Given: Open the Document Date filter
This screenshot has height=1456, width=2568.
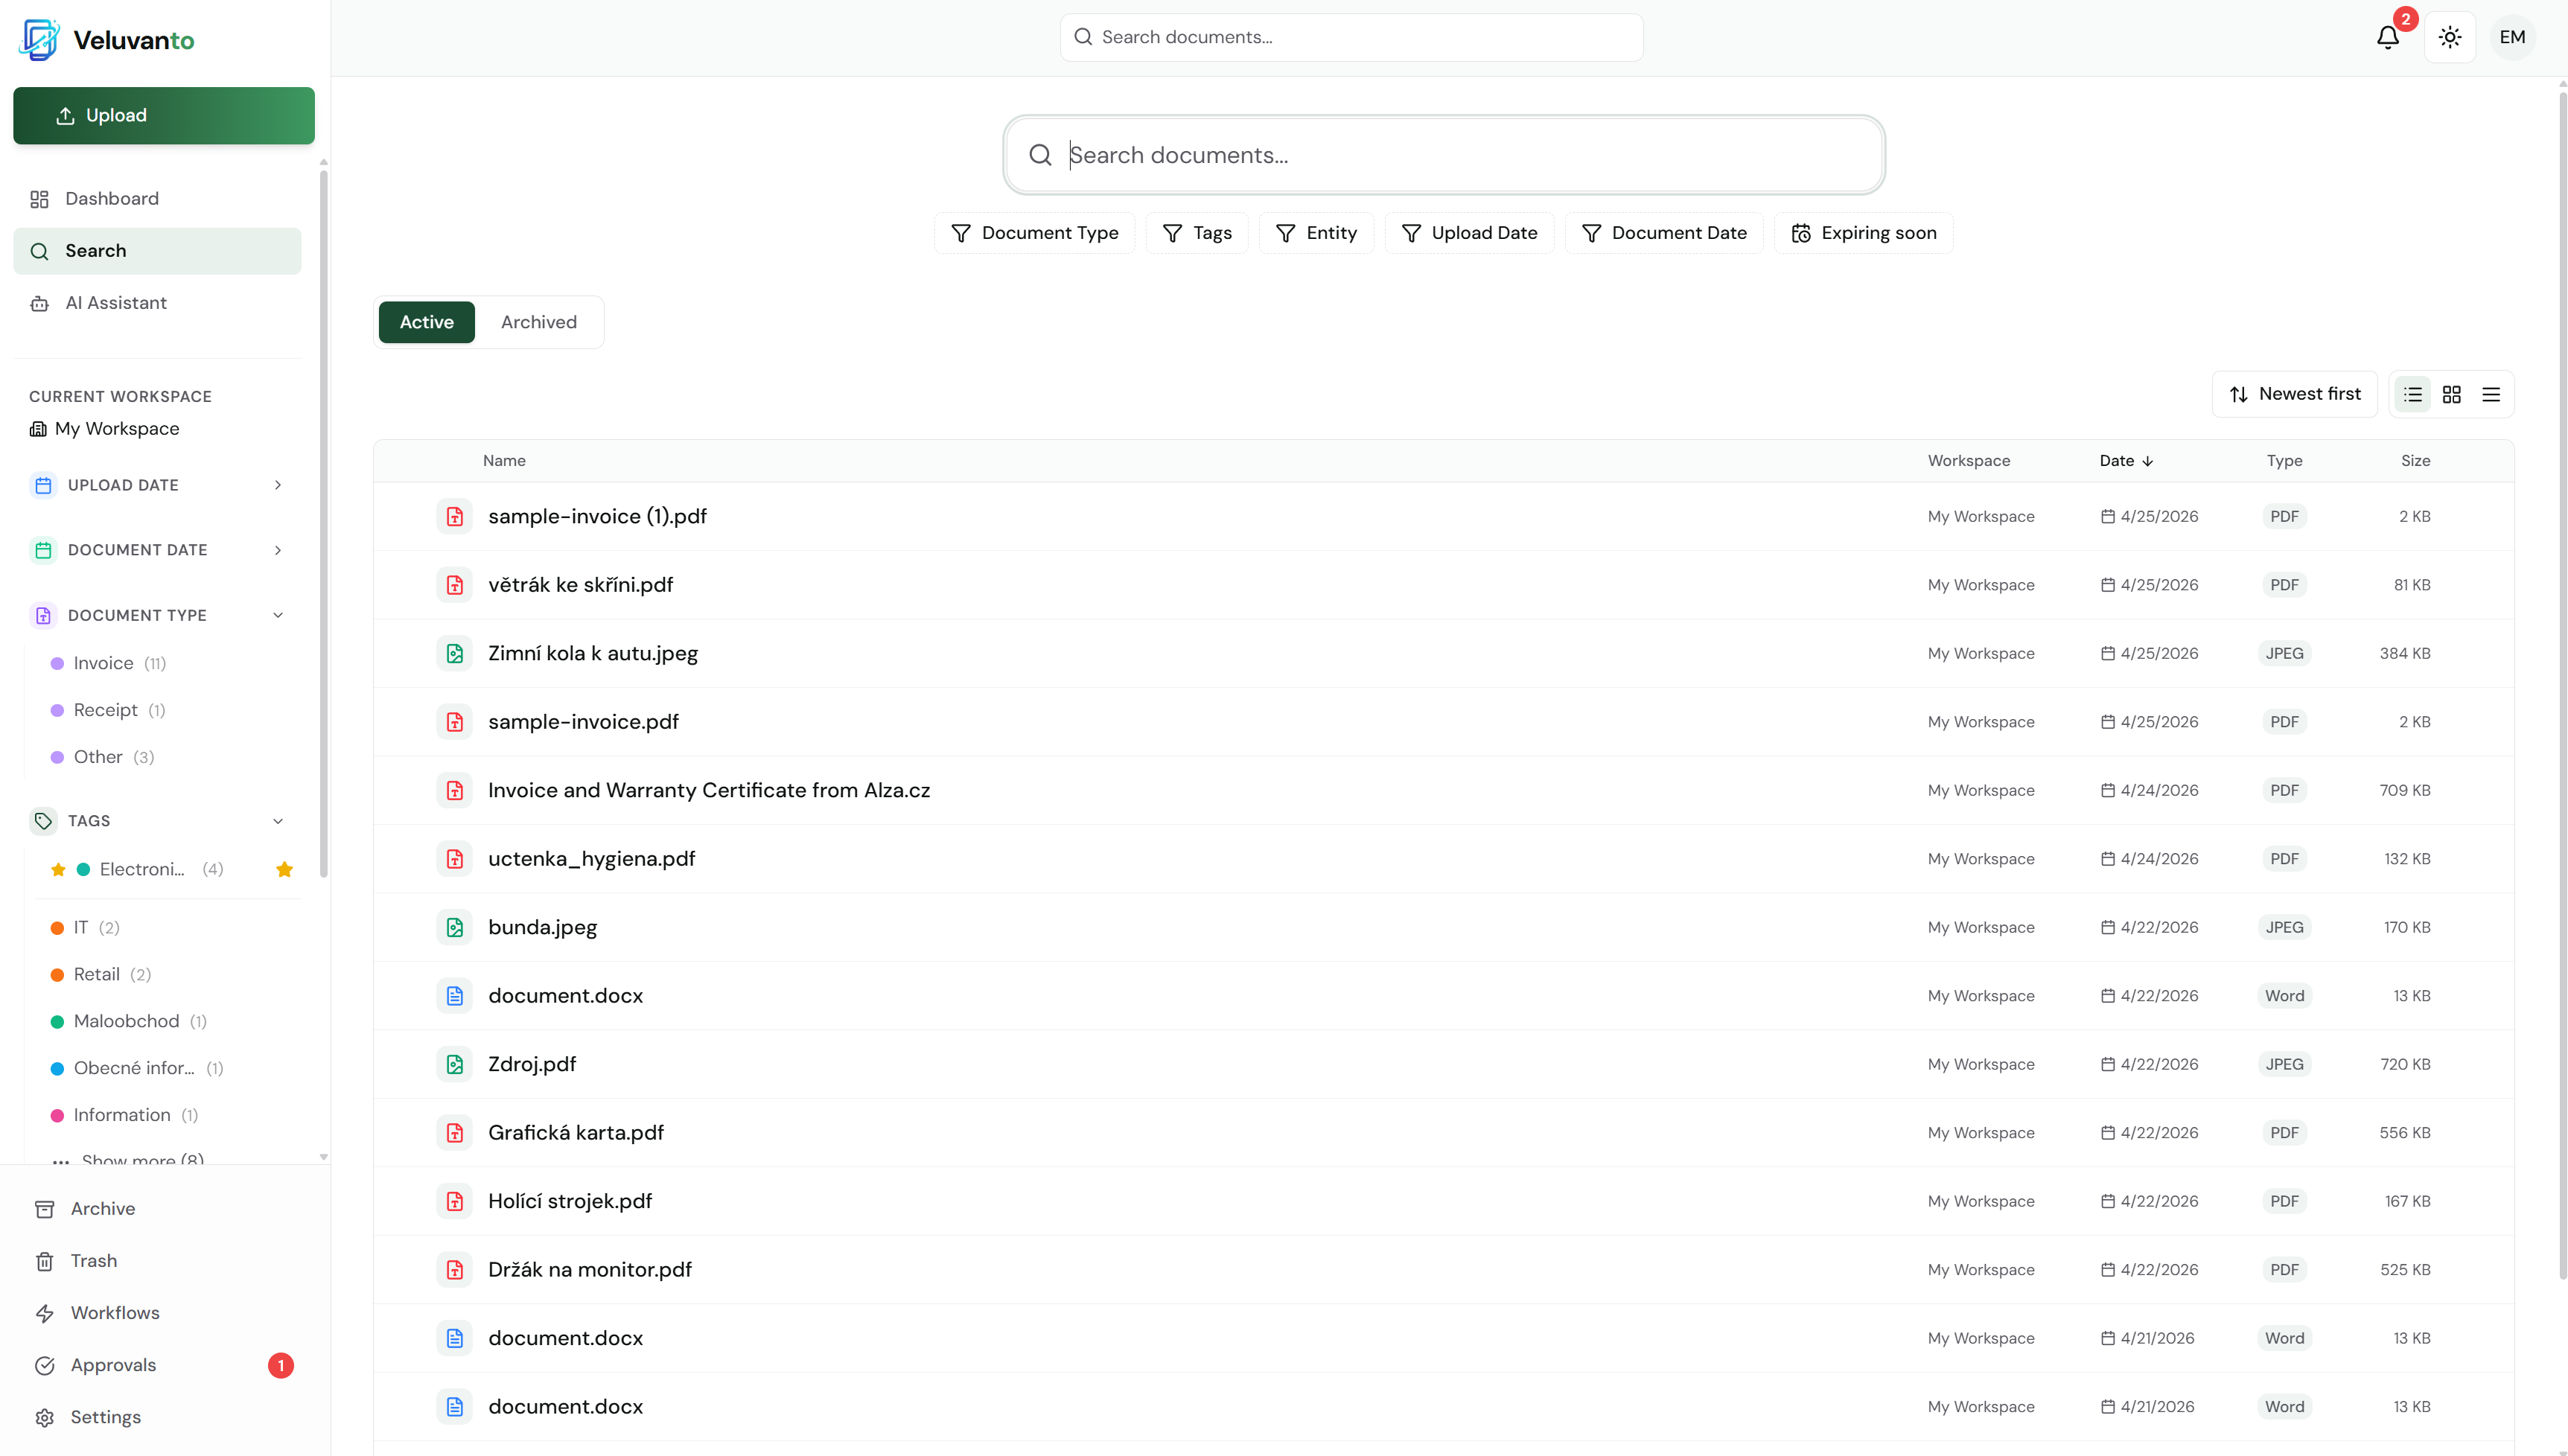Looking at the screenshot, I should point(1664,233).
